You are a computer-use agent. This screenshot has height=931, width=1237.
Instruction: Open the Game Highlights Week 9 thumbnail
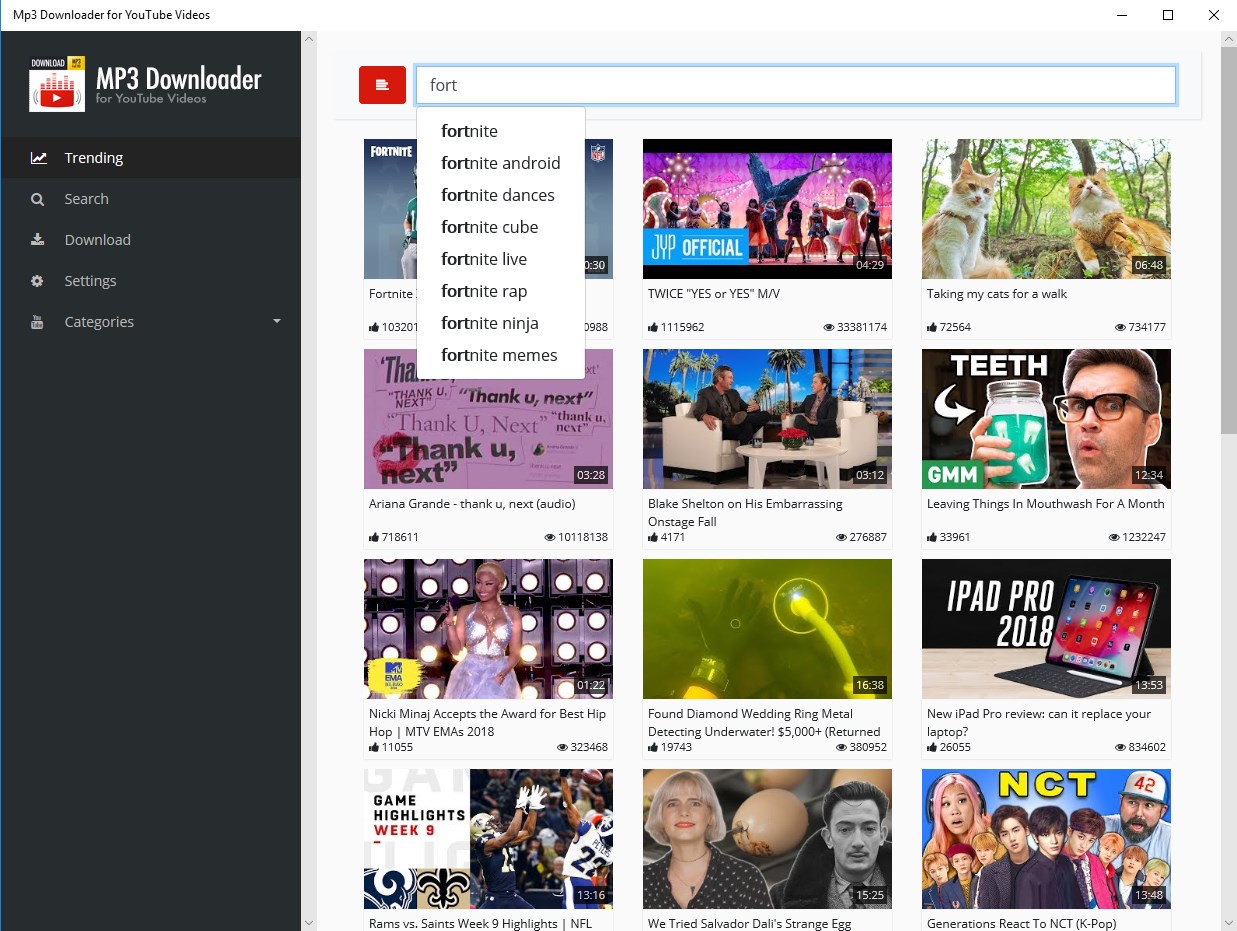coord(488,839)
